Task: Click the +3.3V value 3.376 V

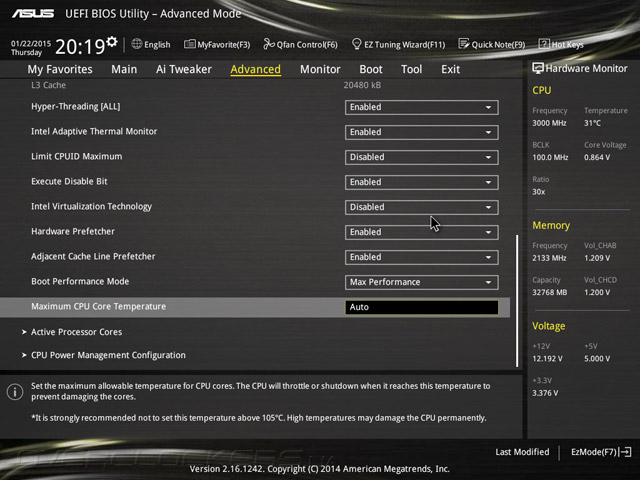Action: coord(545,393)
